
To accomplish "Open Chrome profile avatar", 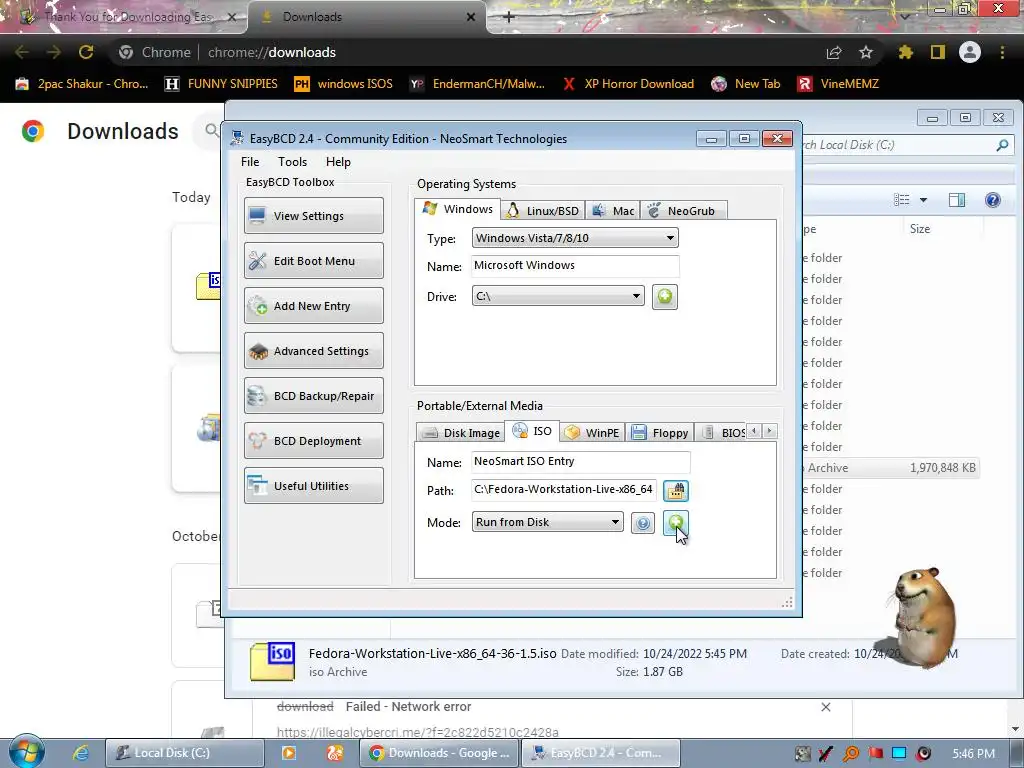I will click(x=970, y=52).
